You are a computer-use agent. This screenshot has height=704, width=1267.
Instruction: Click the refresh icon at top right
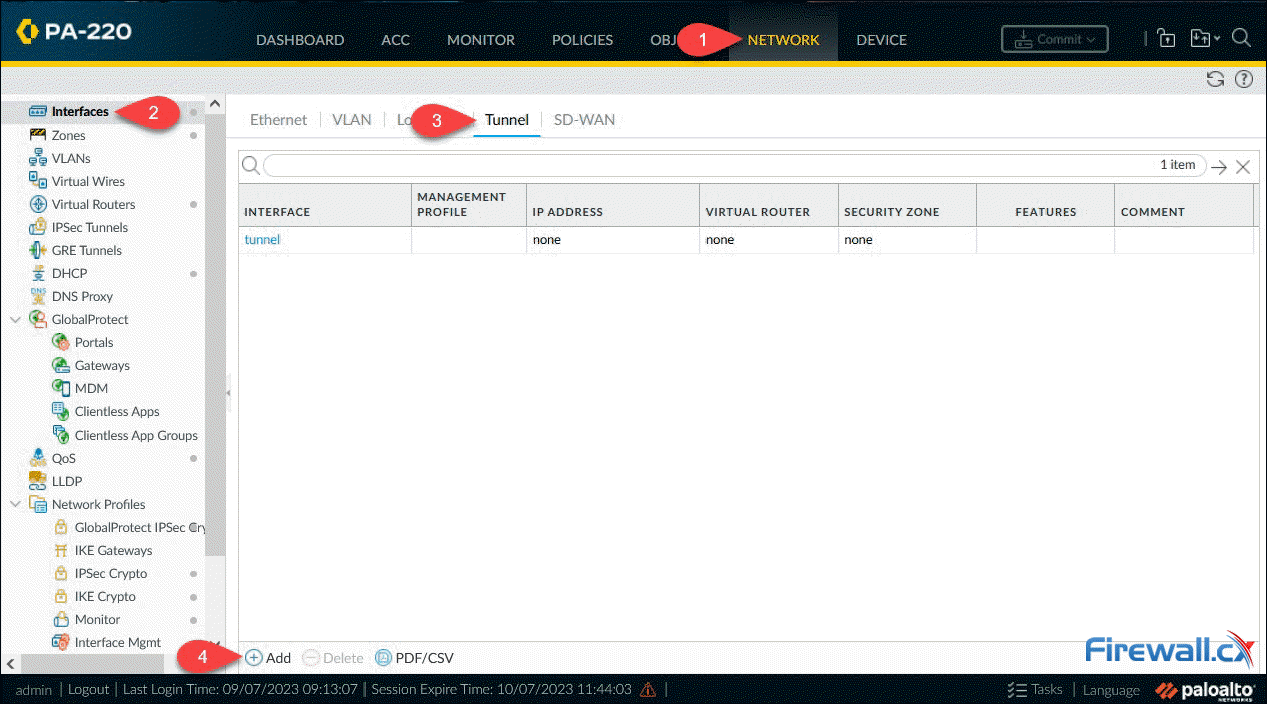(x=1215, y=79)
